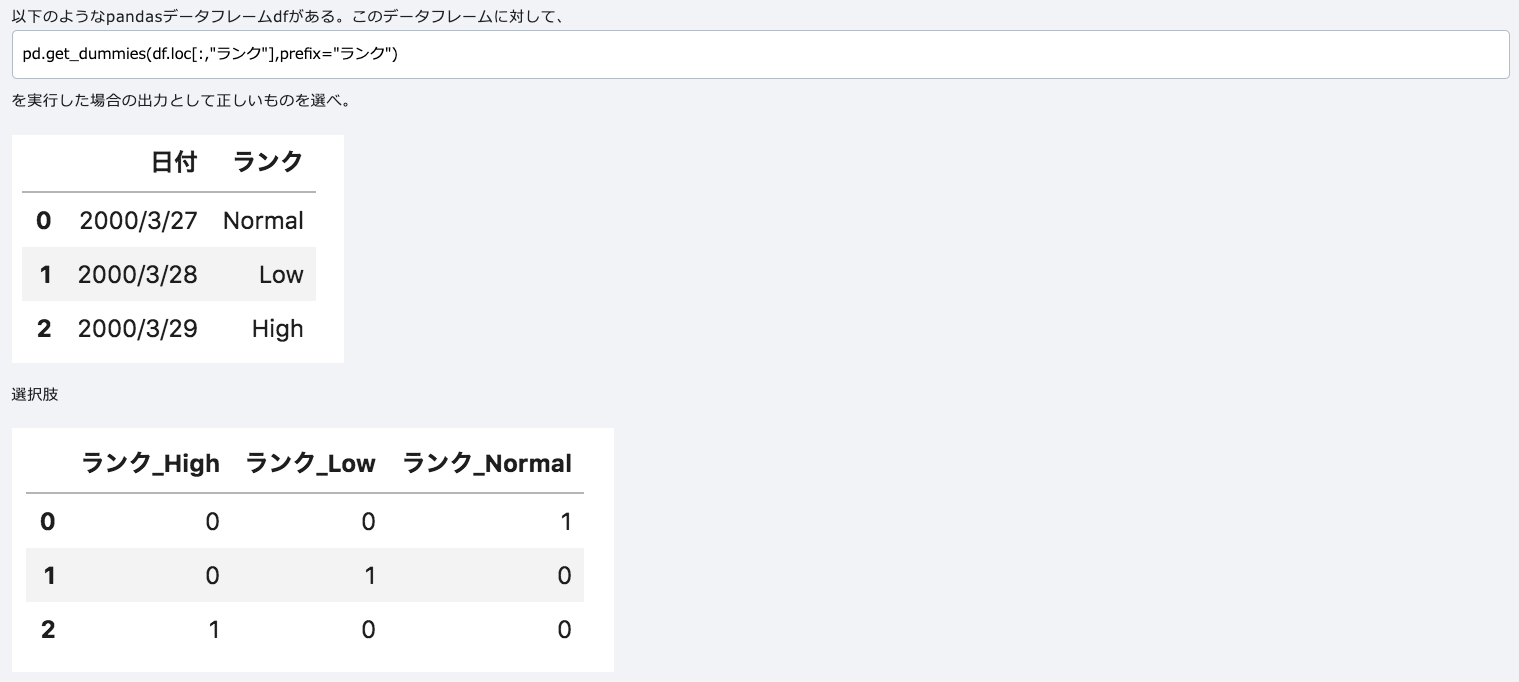Click the を実行した場合の出力 instruction text
Image resolution: width=1519 pixels, height=682 pixels.
(x=180, y=101)
